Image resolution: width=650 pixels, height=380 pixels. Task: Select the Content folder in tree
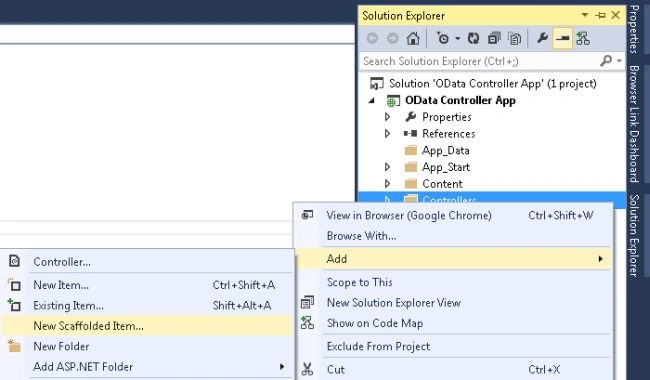[x=442, y=184]
